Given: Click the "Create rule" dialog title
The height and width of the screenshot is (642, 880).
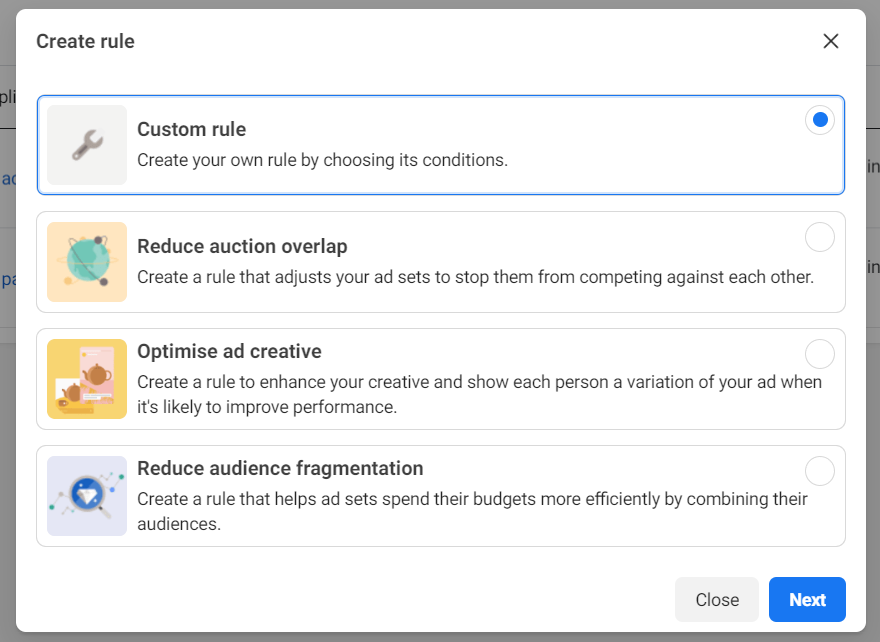Looking at the screenshot, I should pos(85,41).
